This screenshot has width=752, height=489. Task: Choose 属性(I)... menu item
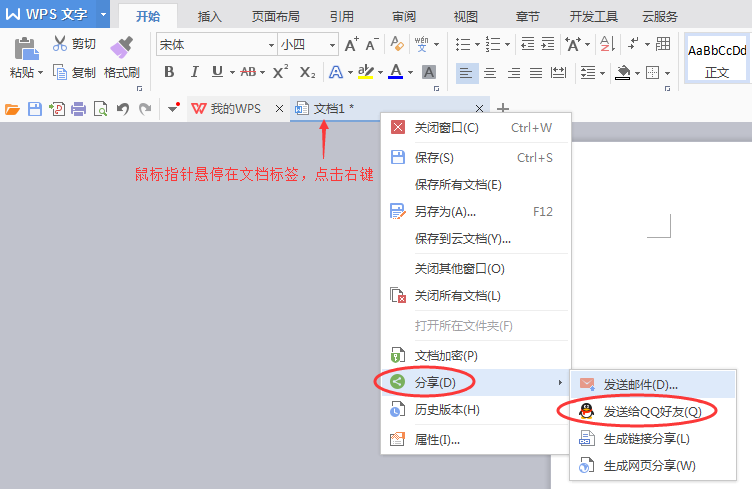coord(474,440)
